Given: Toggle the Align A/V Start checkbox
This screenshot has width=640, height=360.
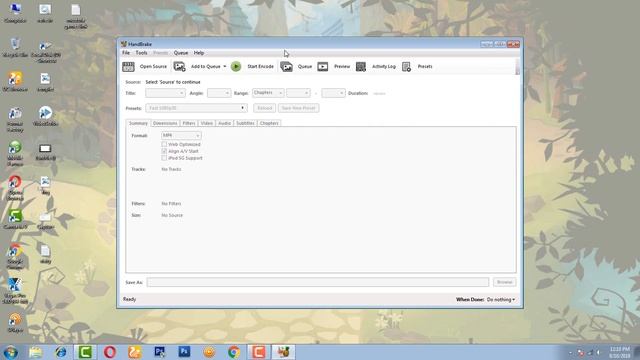Looking at the screenshot, I should tap(164, 151).
